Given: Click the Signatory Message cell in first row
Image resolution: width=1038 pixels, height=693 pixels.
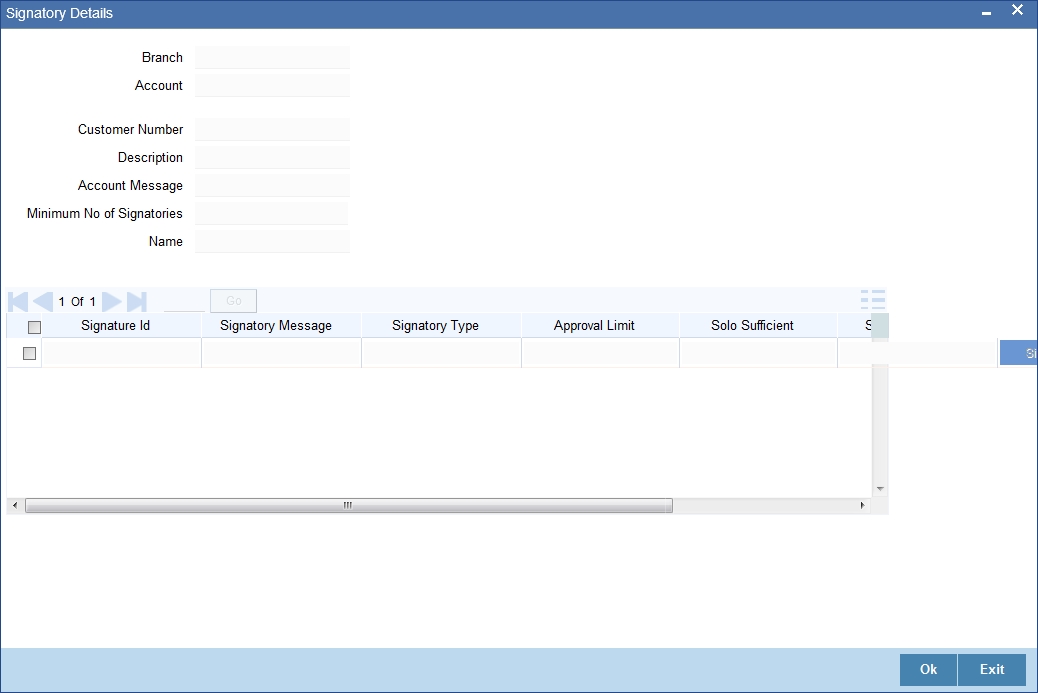Looking at the screenshot, I should (x=281, y=353).
